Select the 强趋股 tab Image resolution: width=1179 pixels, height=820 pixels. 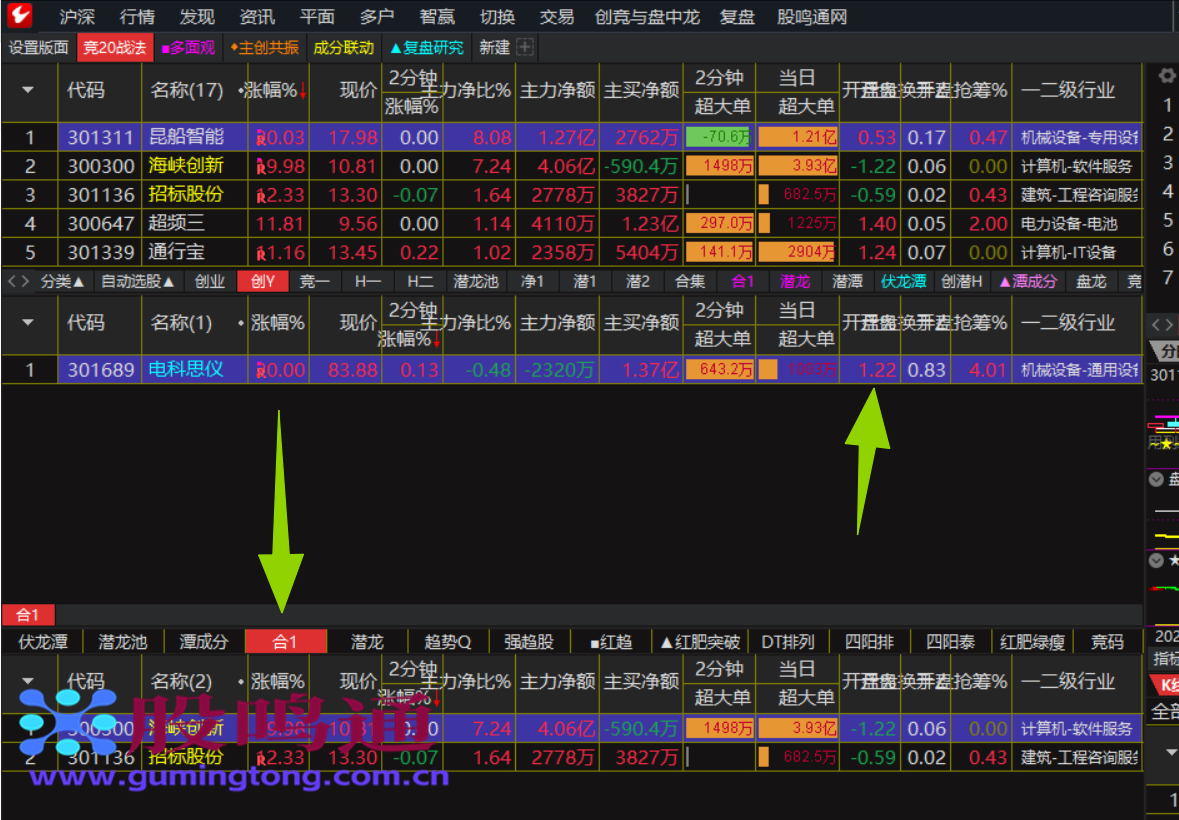pyautogui.click(x=529, y=642)
